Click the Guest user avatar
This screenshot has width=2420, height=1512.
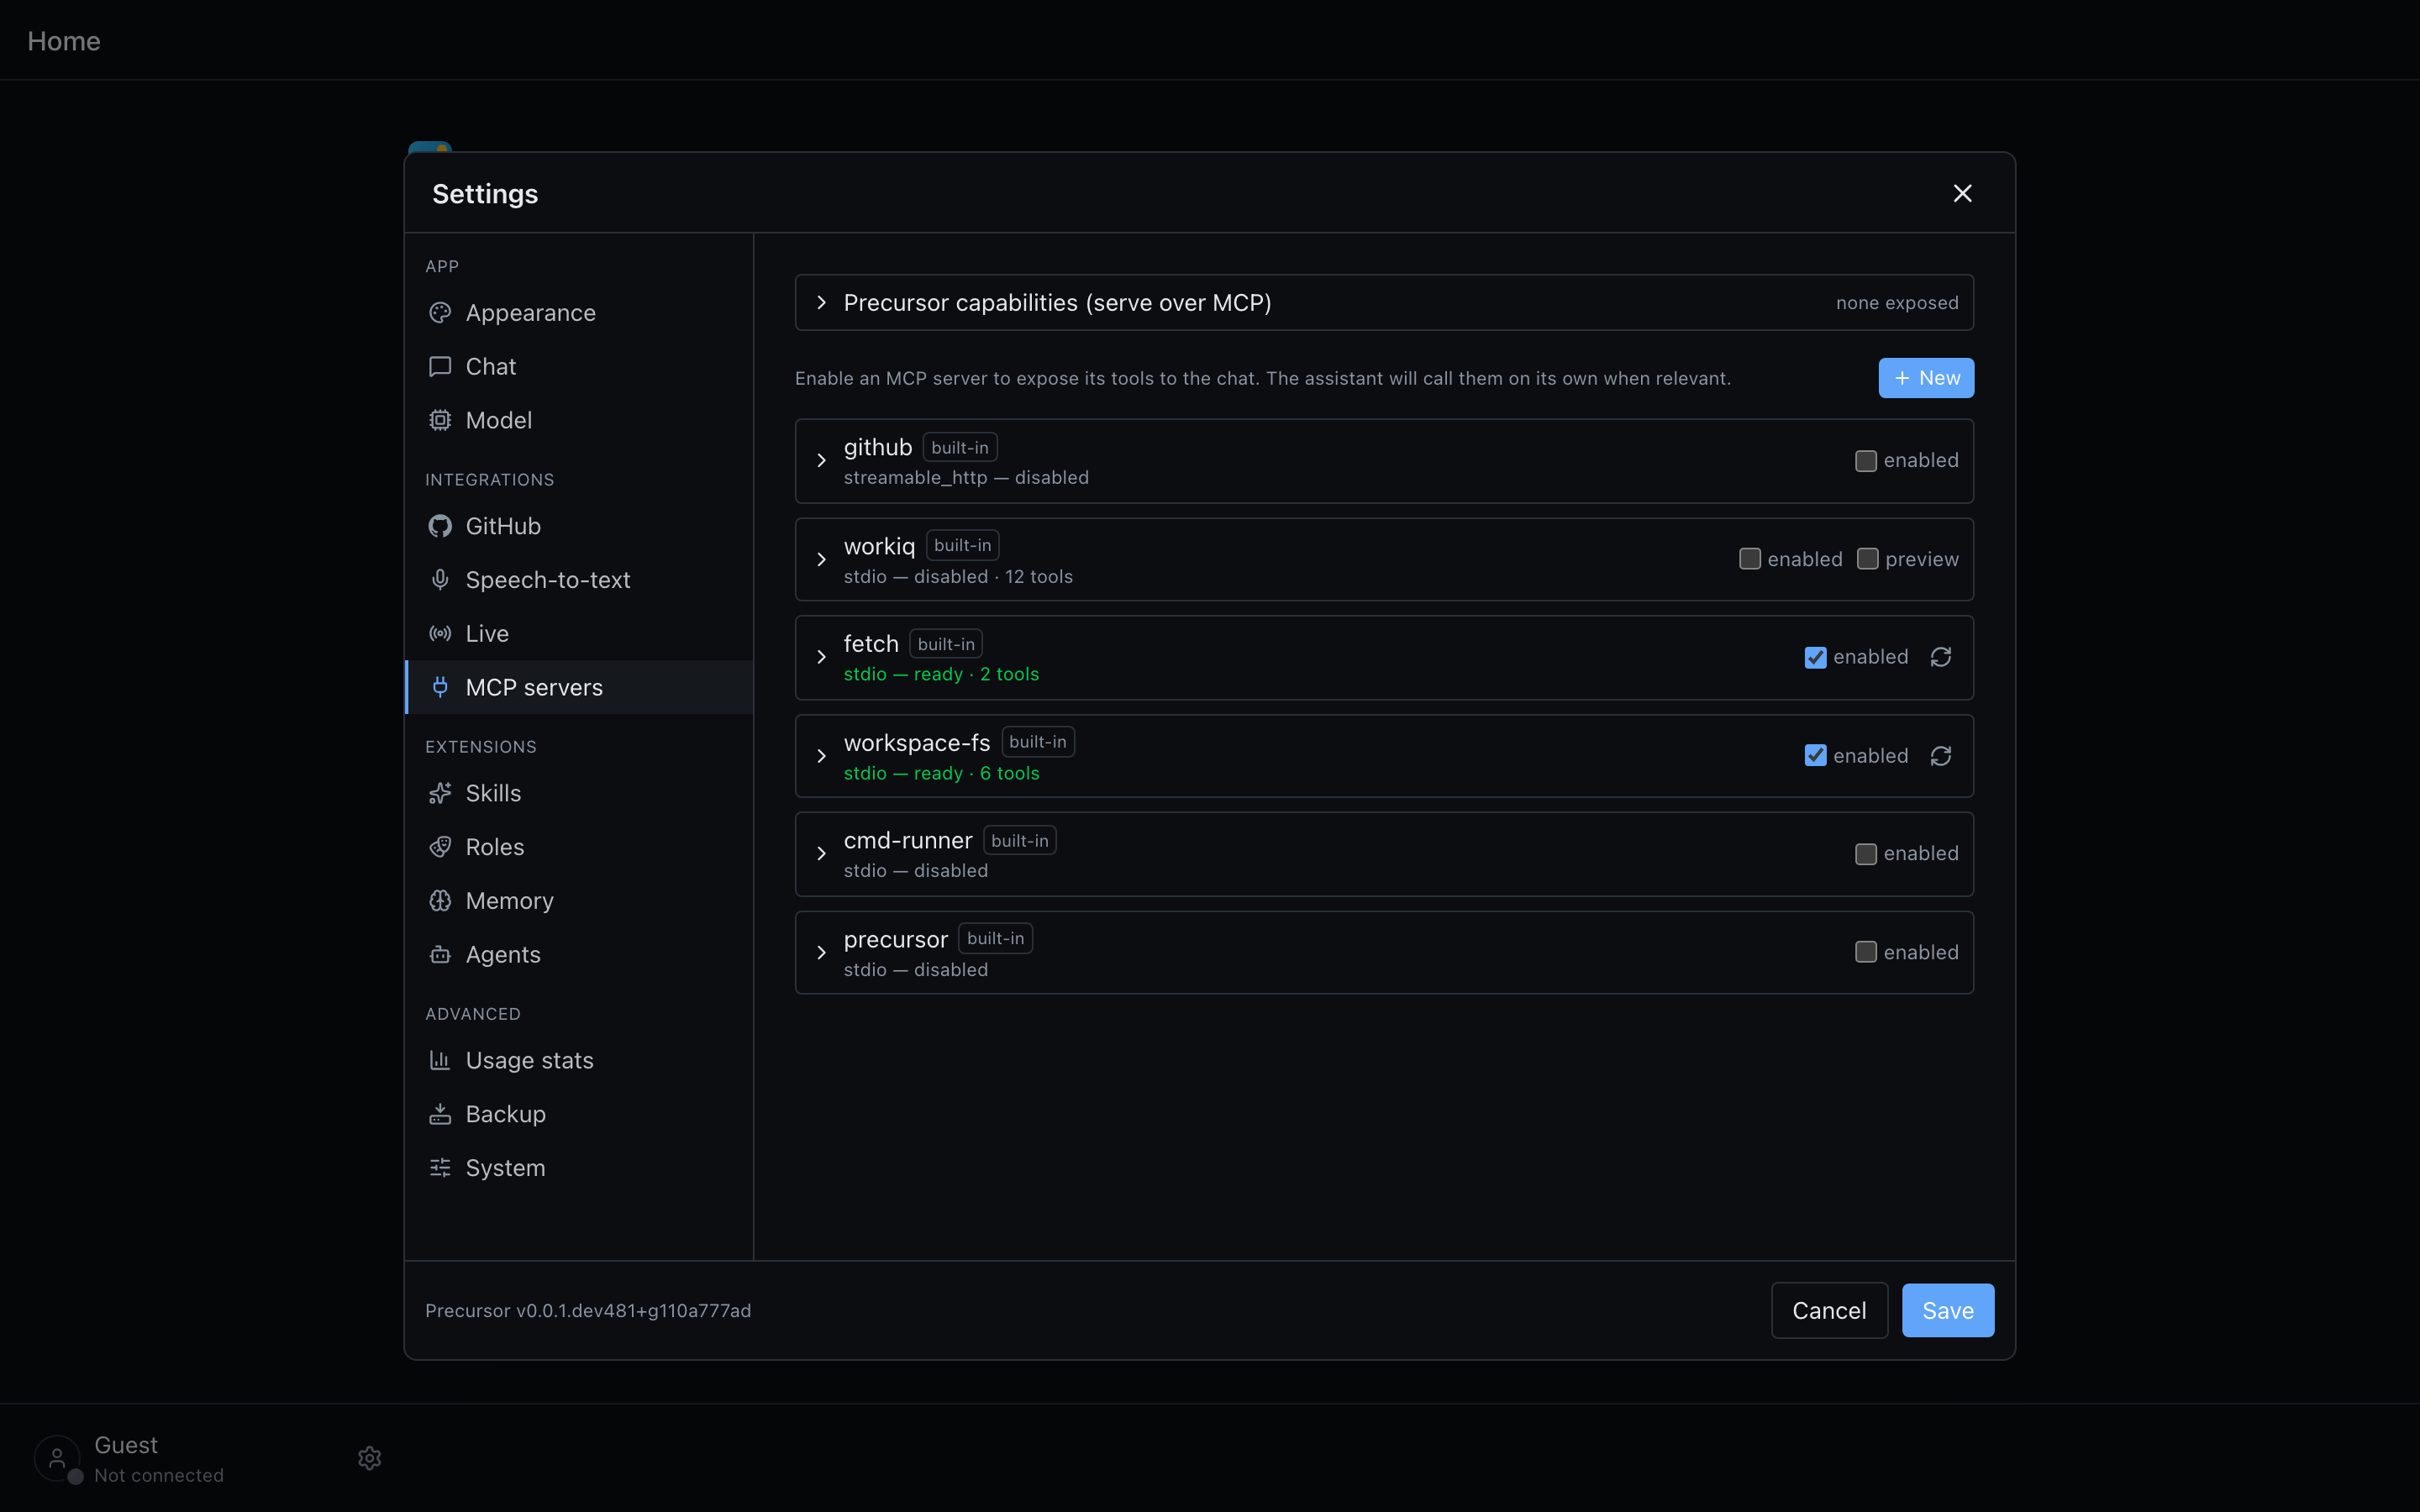(57, 1458)
